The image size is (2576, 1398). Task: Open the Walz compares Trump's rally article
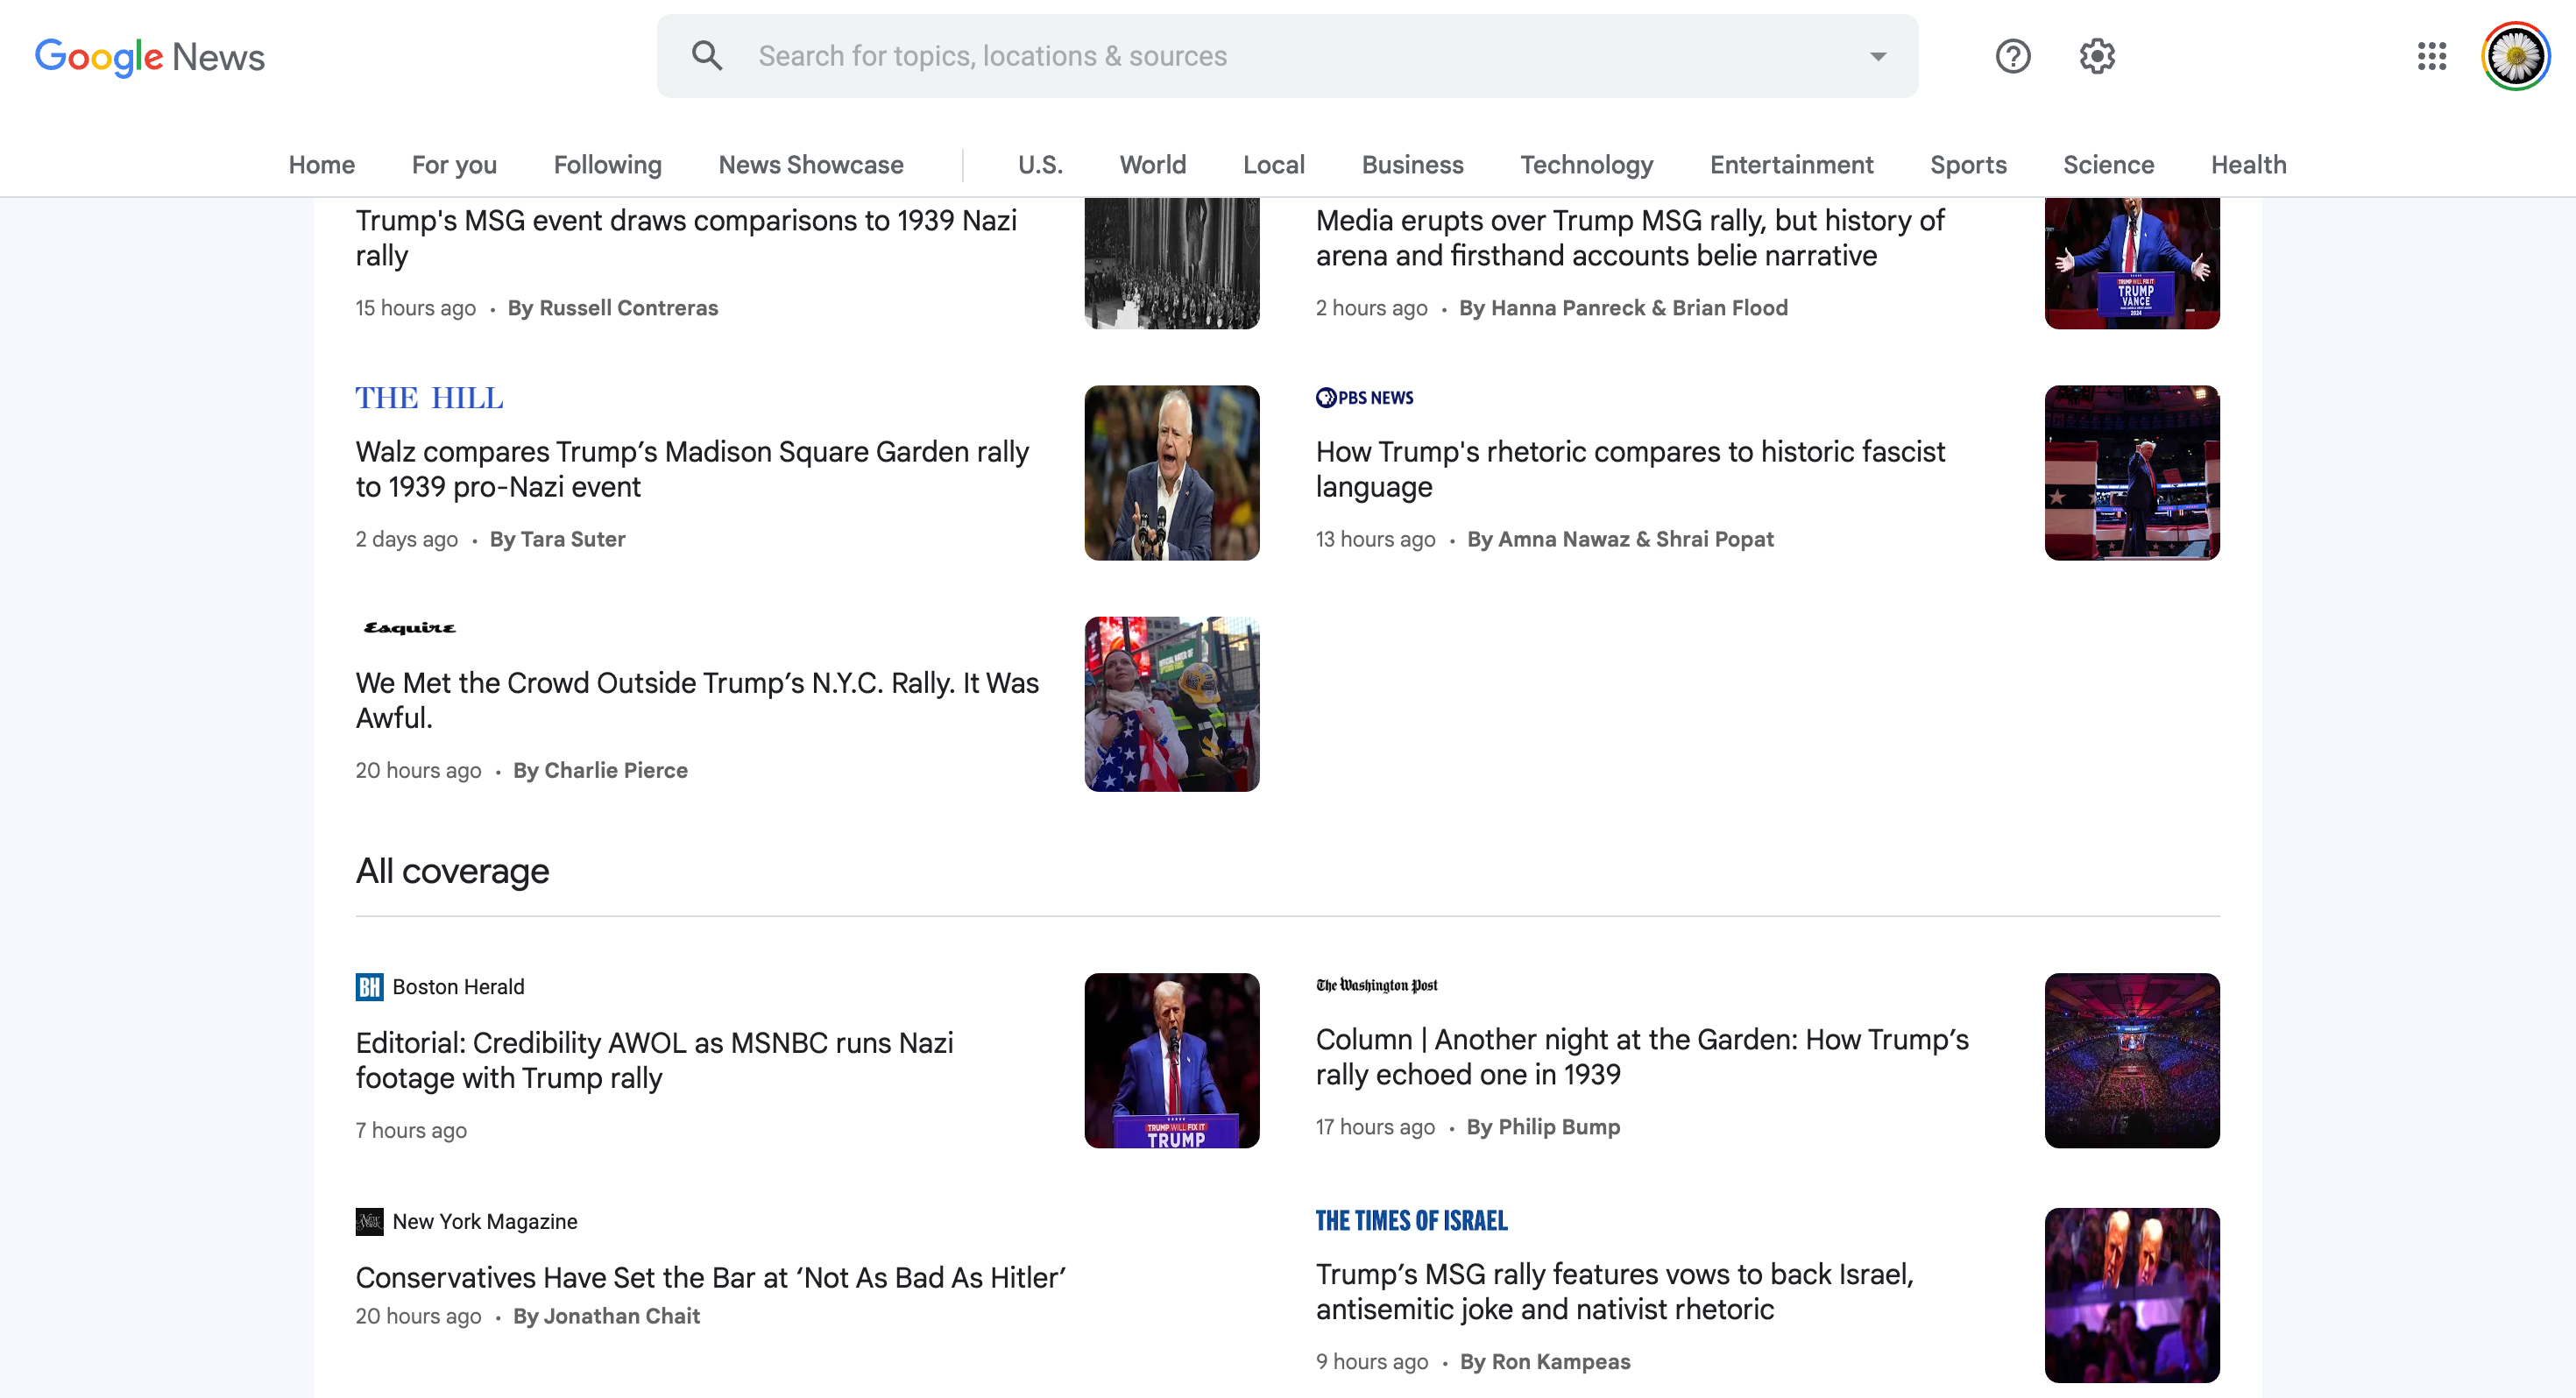[692, 469]
